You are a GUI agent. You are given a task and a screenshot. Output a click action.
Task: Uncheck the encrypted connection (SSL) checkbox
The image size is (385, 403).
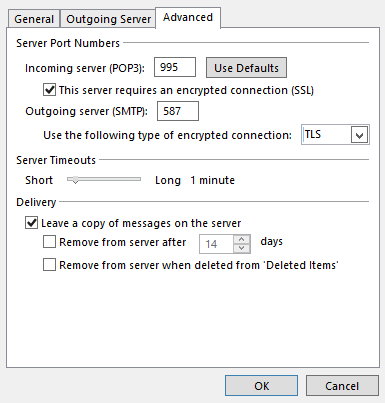click(x=49, y=90)
